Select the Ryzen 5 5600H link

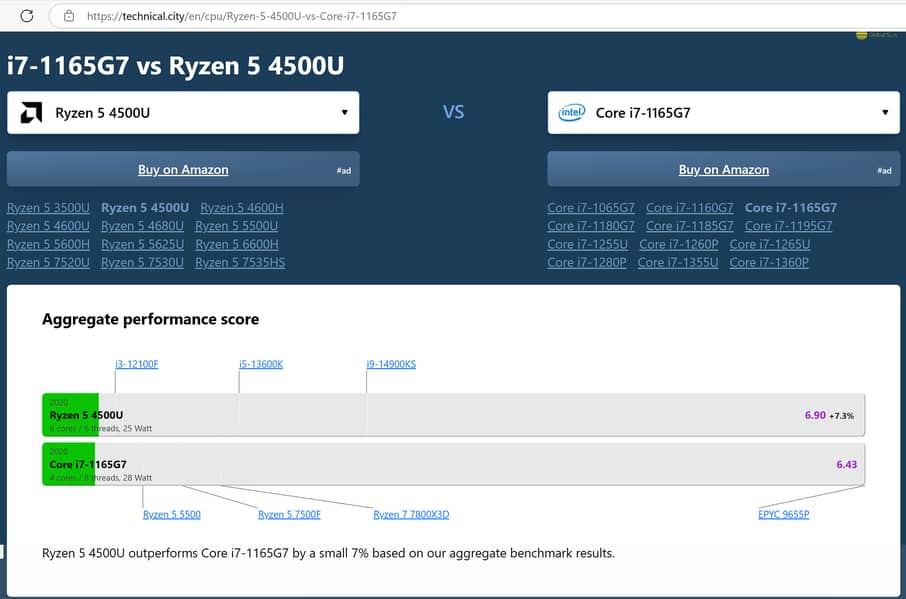(x=48, y=244)
